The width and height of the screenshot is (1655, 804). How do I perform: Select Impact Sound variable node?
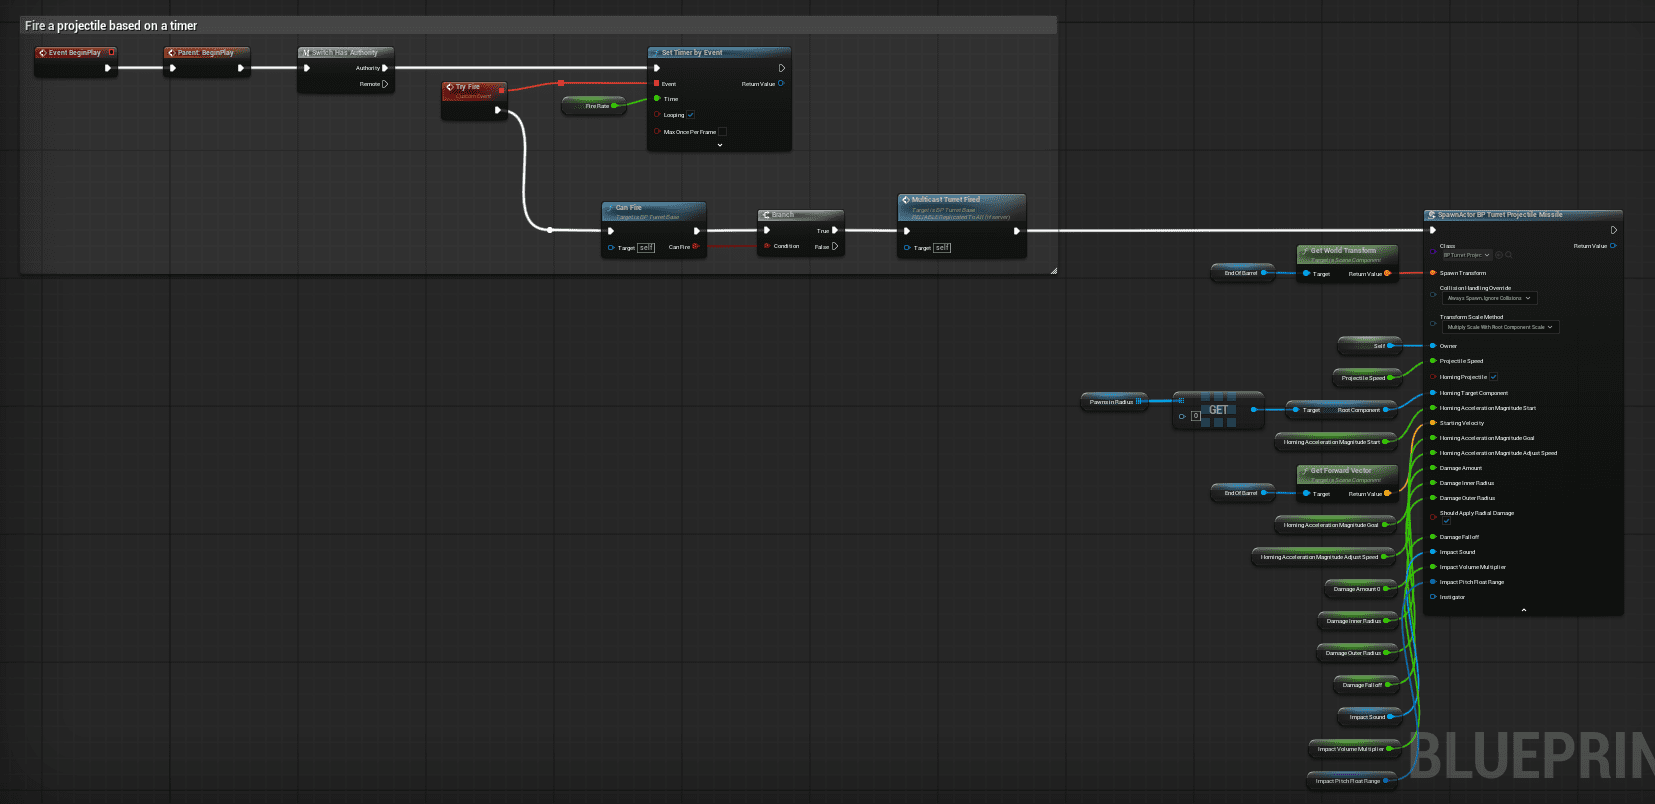point(1370,717)
